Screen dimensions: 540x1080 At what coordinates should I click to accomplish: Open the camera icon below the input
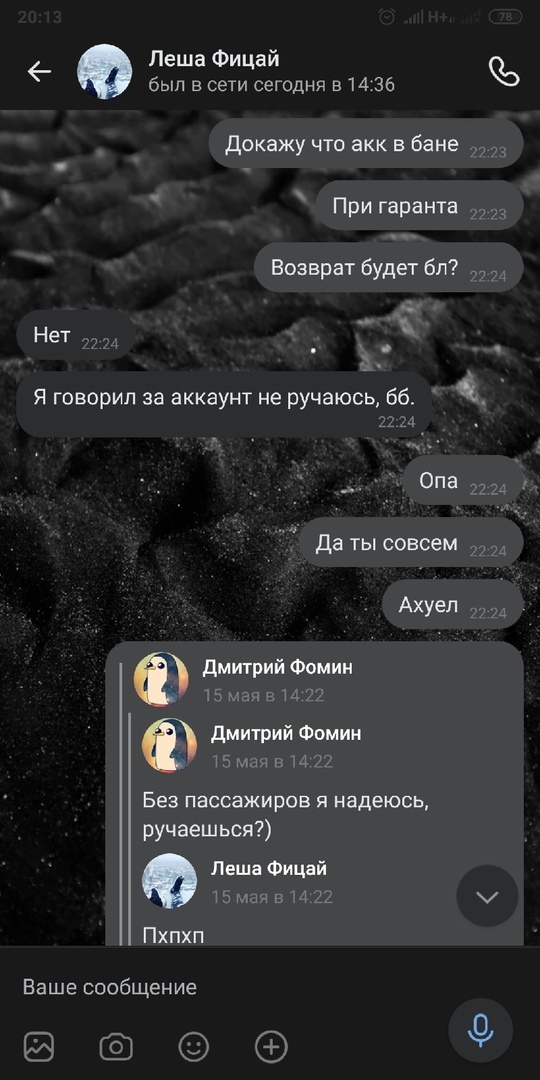116,1047
